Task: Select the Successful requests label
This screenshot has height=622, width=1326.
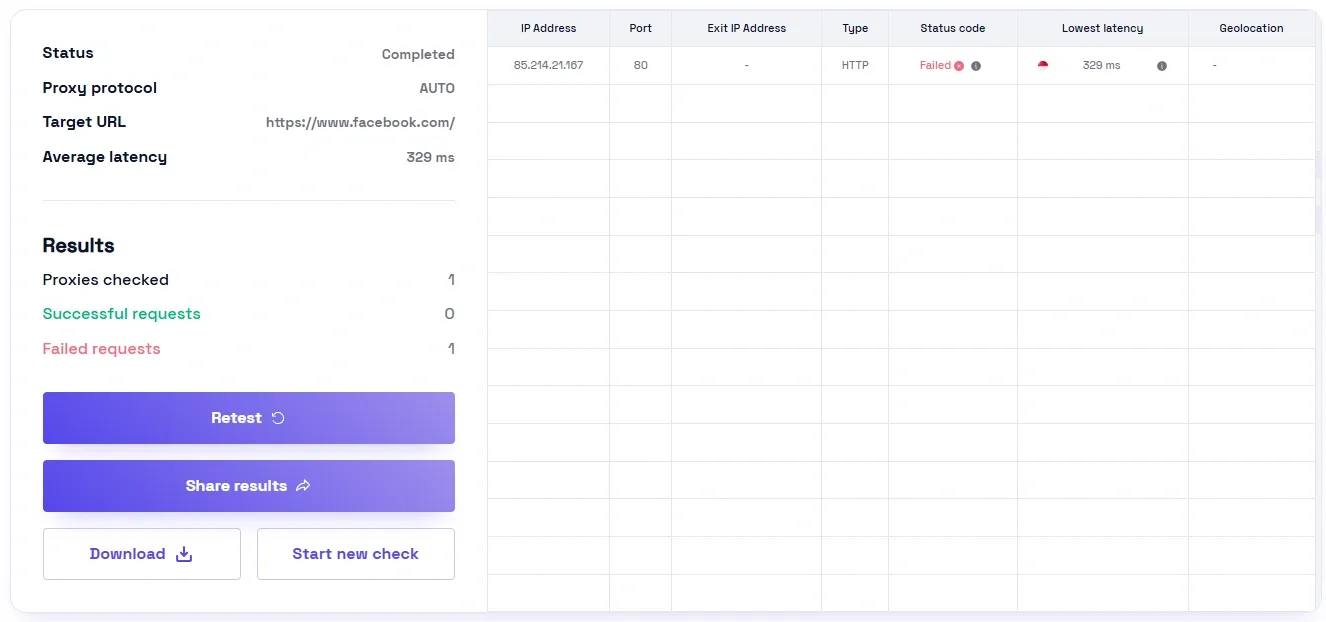Action: (121, 313)
